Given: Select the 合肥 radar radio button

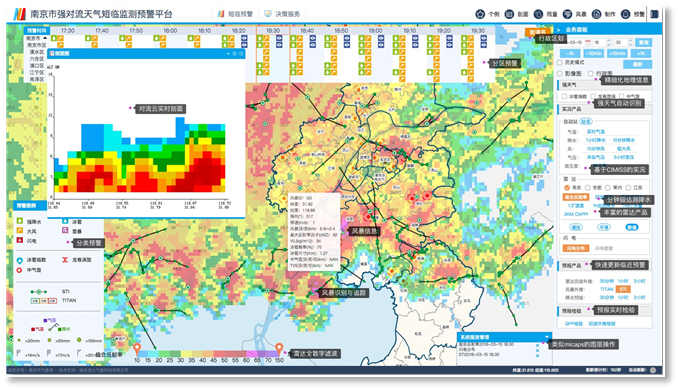Looking at the screenshot, I should (x=588, y=188).
